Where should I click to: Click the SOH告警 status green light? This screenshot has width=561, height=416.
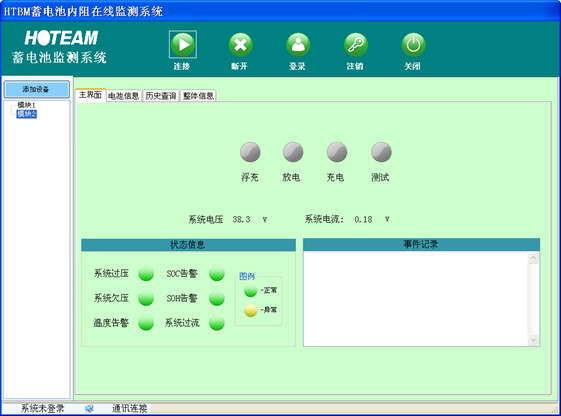[217, 298]
